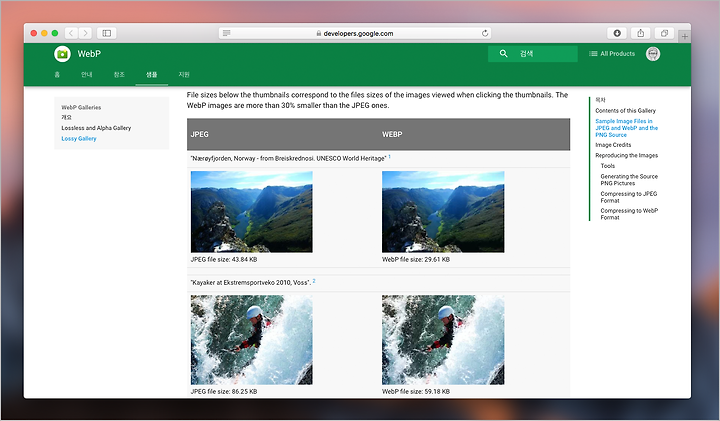Open the Reader view icon in address bar

[226, 33]
